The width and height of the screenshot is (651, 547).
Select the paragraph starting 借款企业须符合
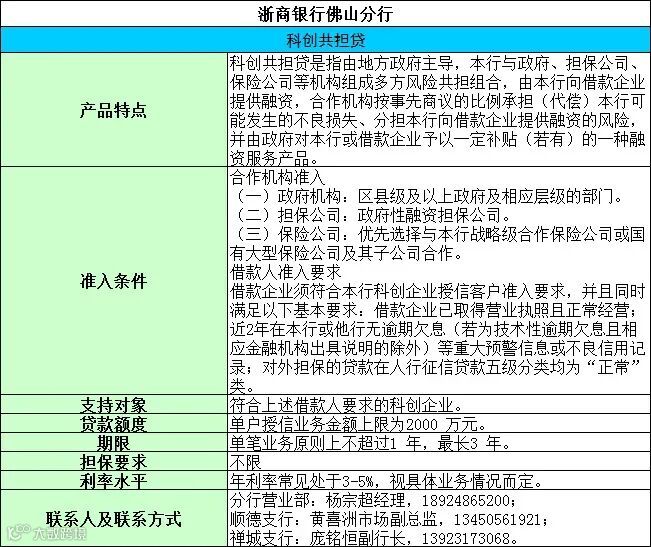click(x=438, y=339)
